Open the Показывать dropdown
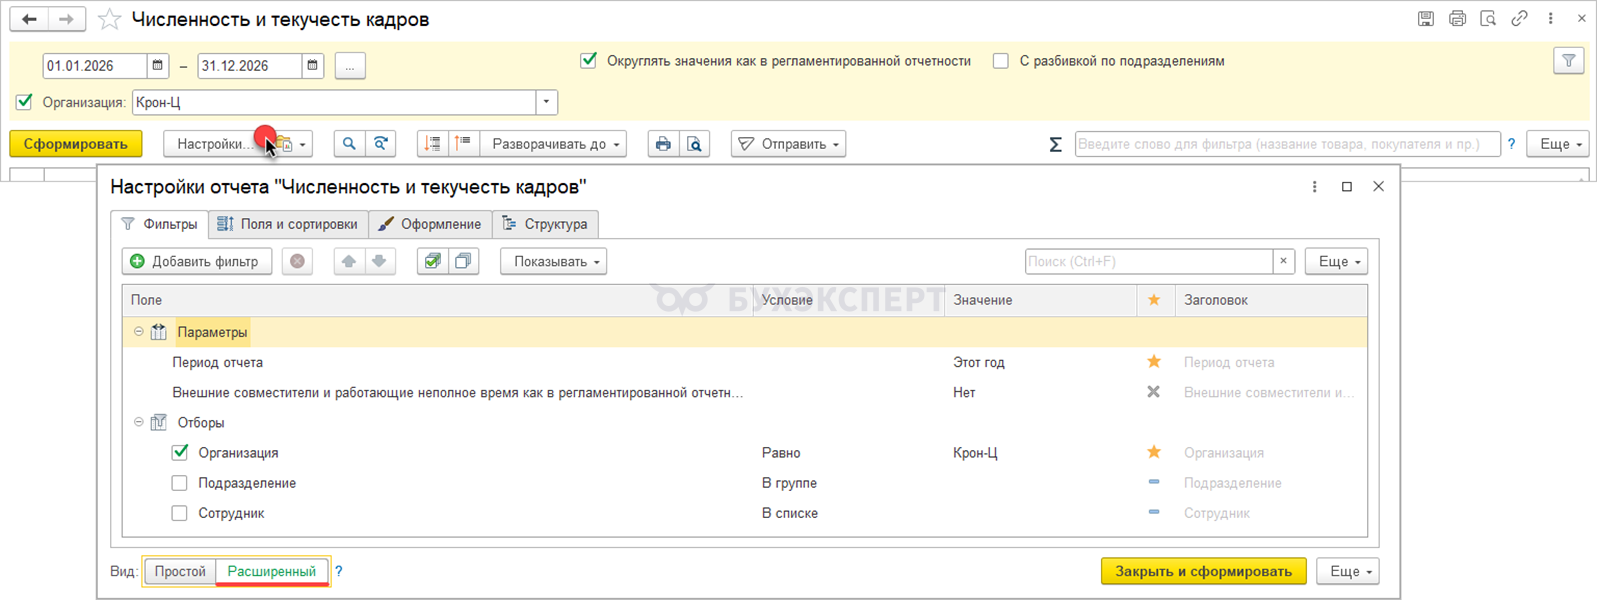This screenshot has height=600, width=1597. click(x=553, y=262)
